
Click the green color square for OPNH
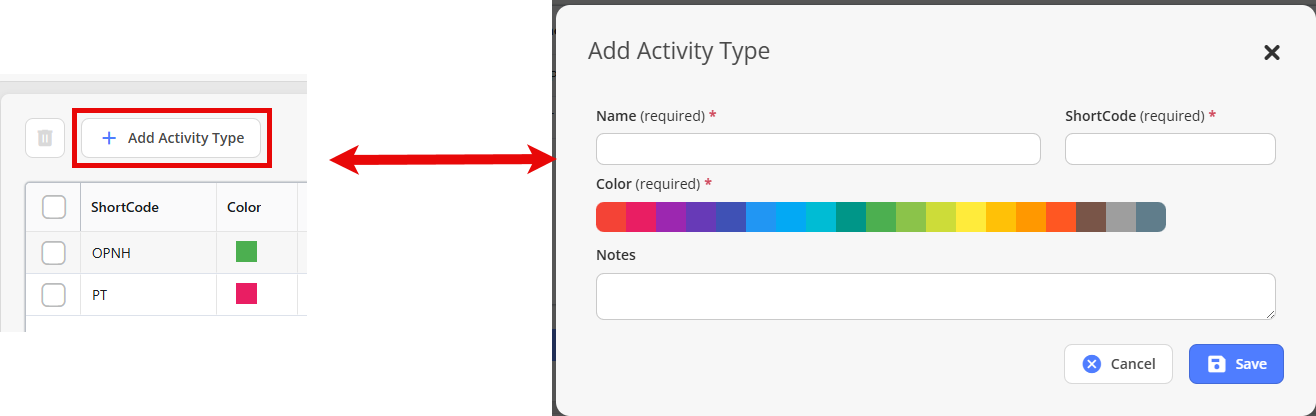[x=246, y=252]
